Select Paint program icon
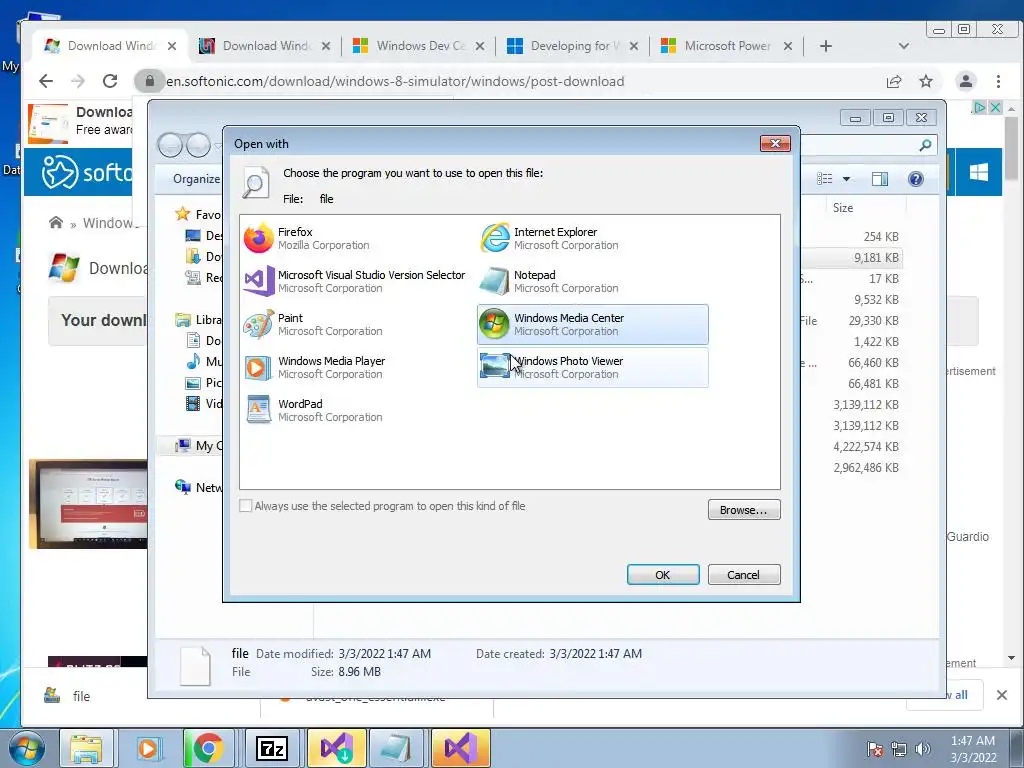This screenshot has height=768, width=1024. [259, 324]
